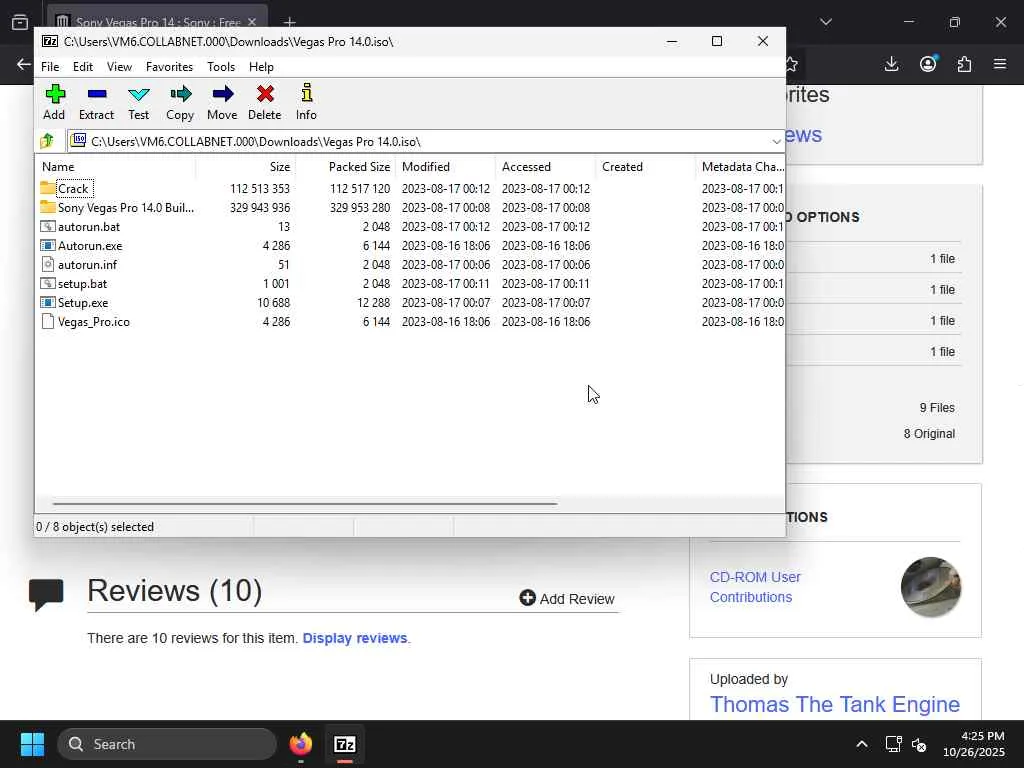
Task: Click the Move toolbar icon
Action: point(222,94)
